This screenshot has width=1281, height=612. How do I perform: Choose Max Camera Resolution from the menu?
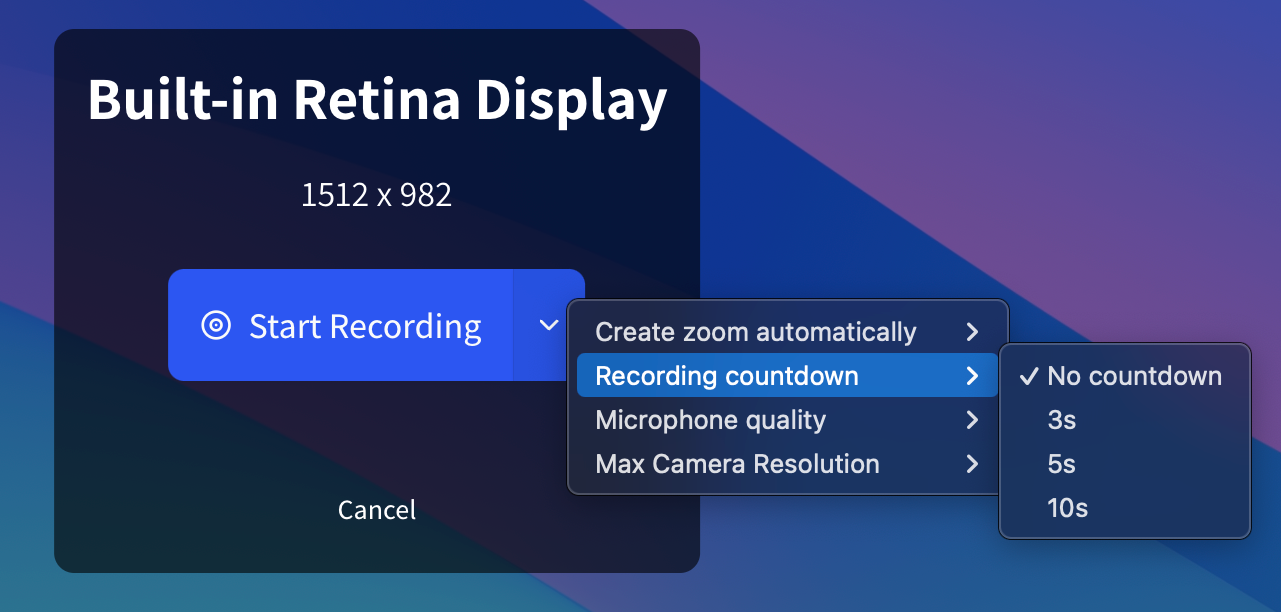(737, 464)
